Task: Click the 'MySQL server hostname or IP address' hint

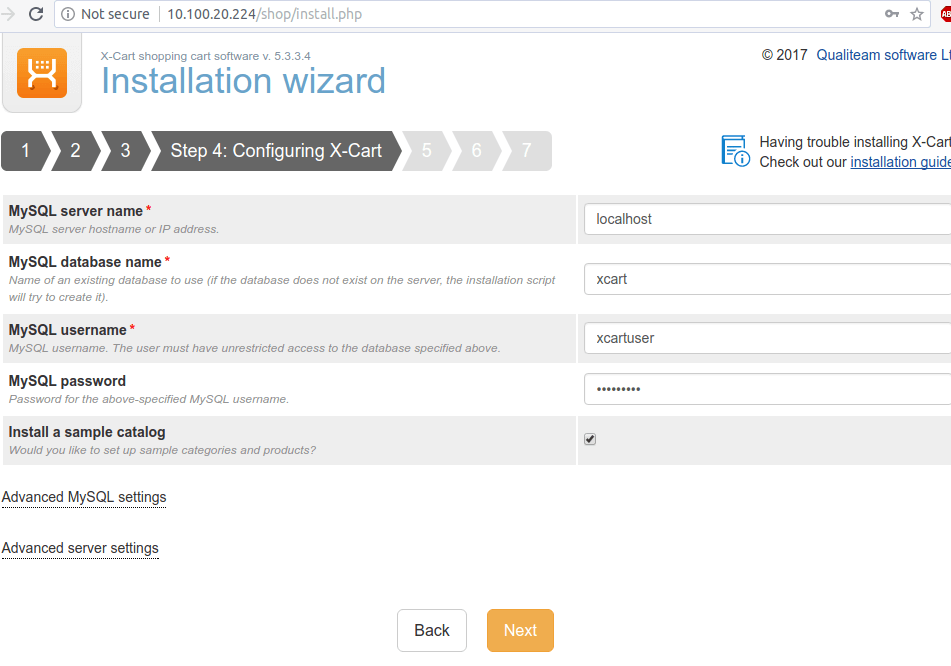Action: click(x=114, y=229)
